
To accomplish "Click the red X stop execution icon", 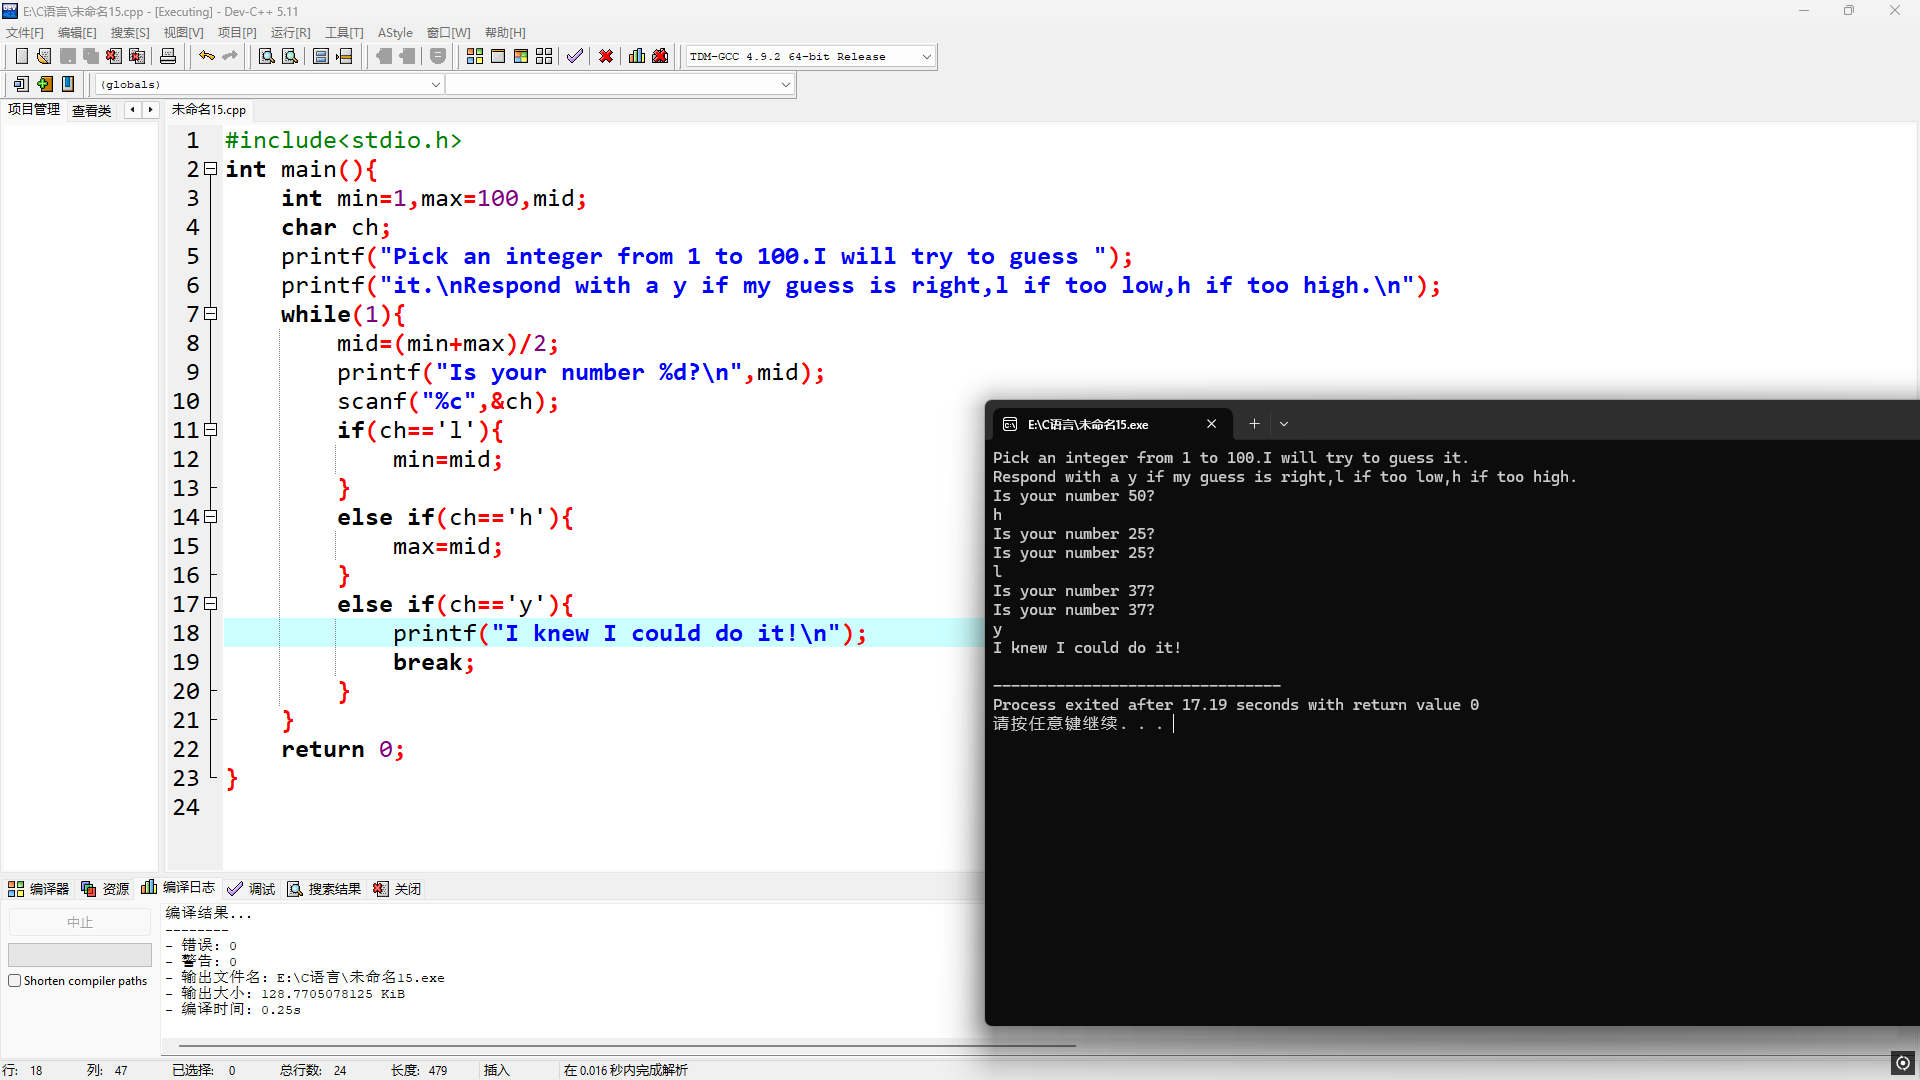I will 606,57.
